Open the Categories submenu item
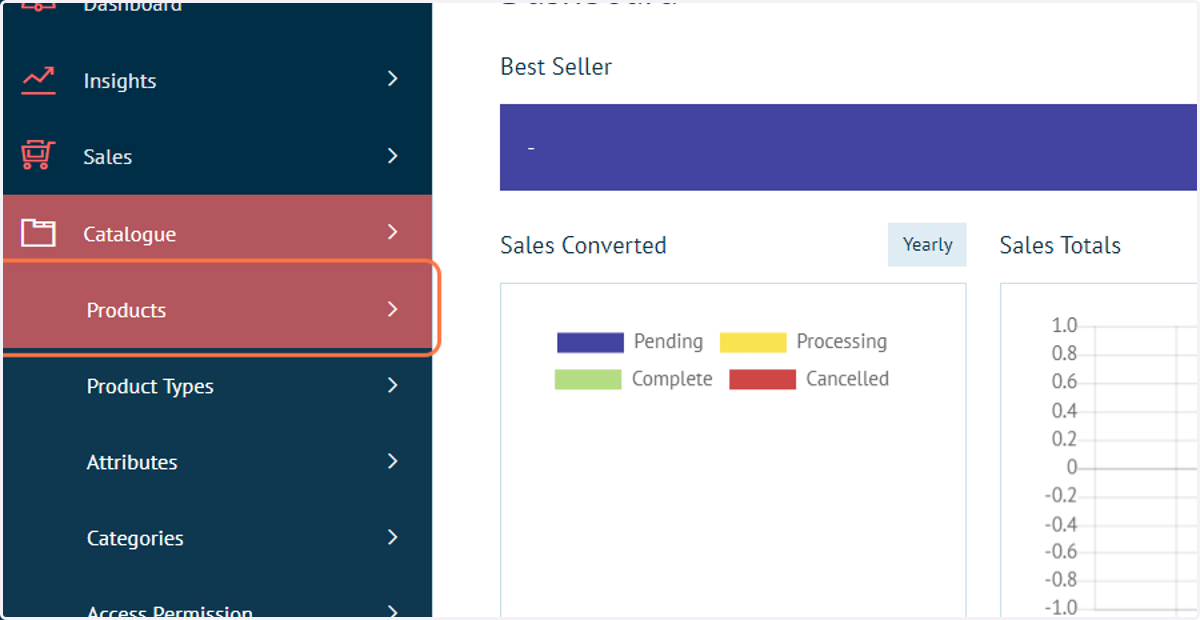Screen dimensions: 1200x620 (x=217, y=538)
